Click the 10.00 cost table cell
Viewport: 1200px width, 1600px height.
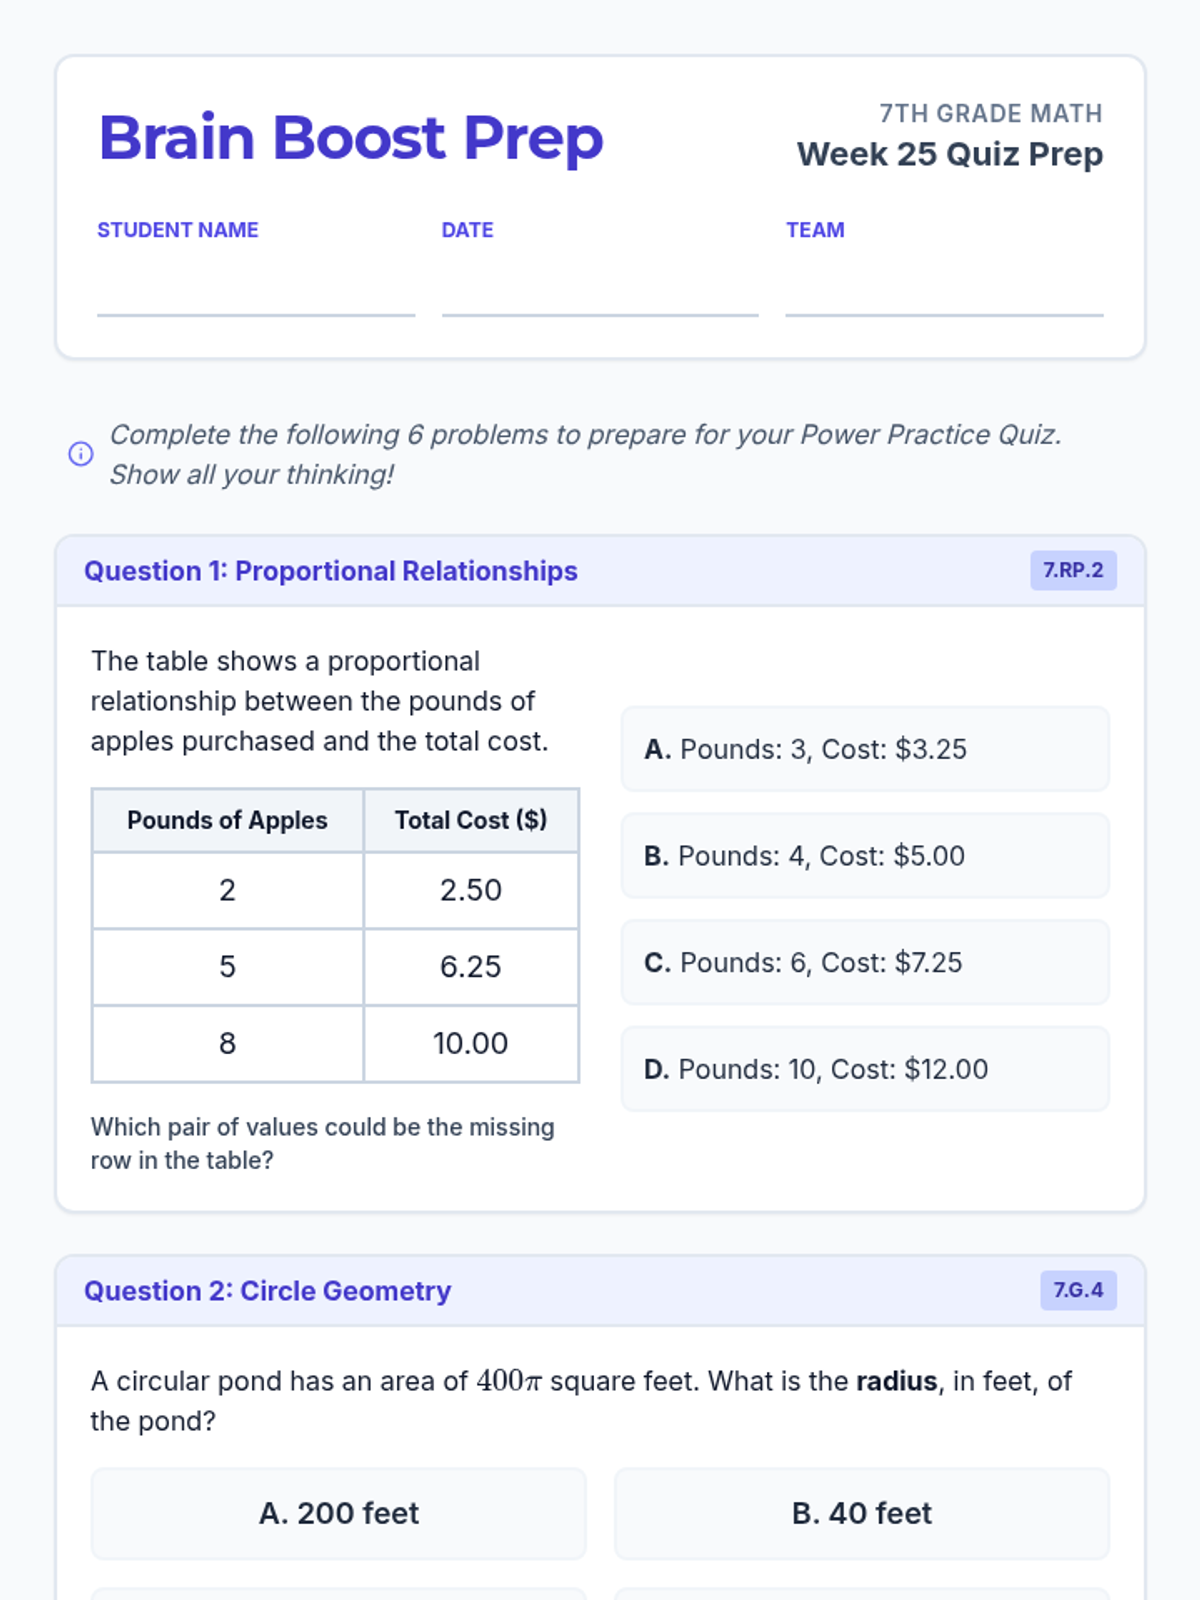click(x=471, y=1043)
